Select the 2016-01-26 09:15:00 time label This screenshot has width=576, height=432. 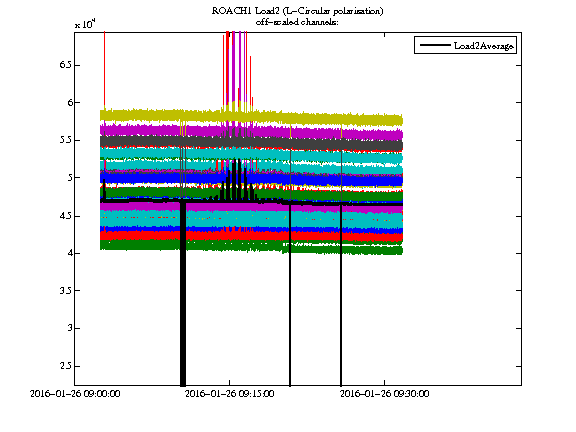click(229, 394)
